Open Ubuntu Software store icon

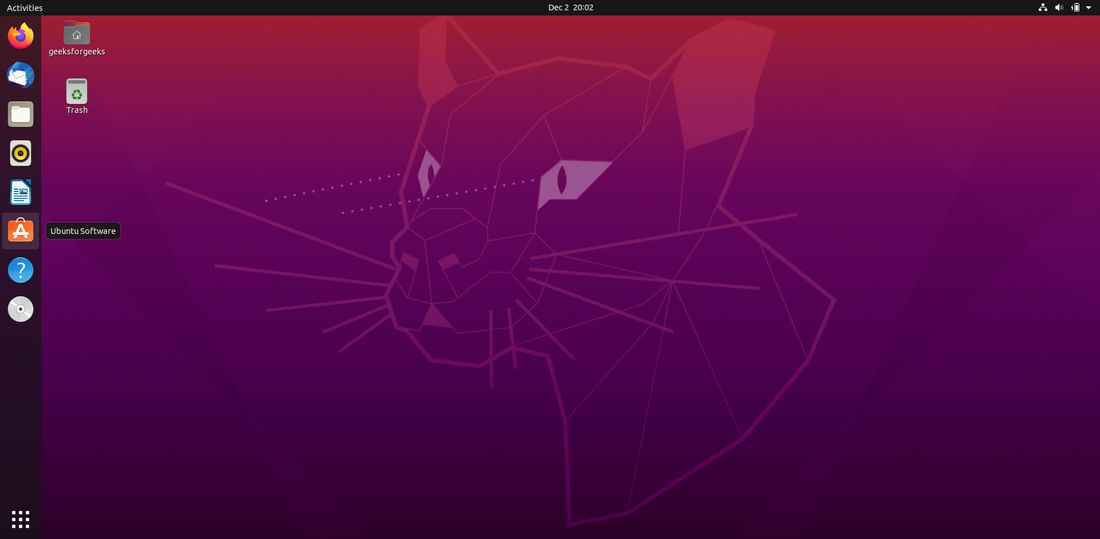[x=20, y=231]
